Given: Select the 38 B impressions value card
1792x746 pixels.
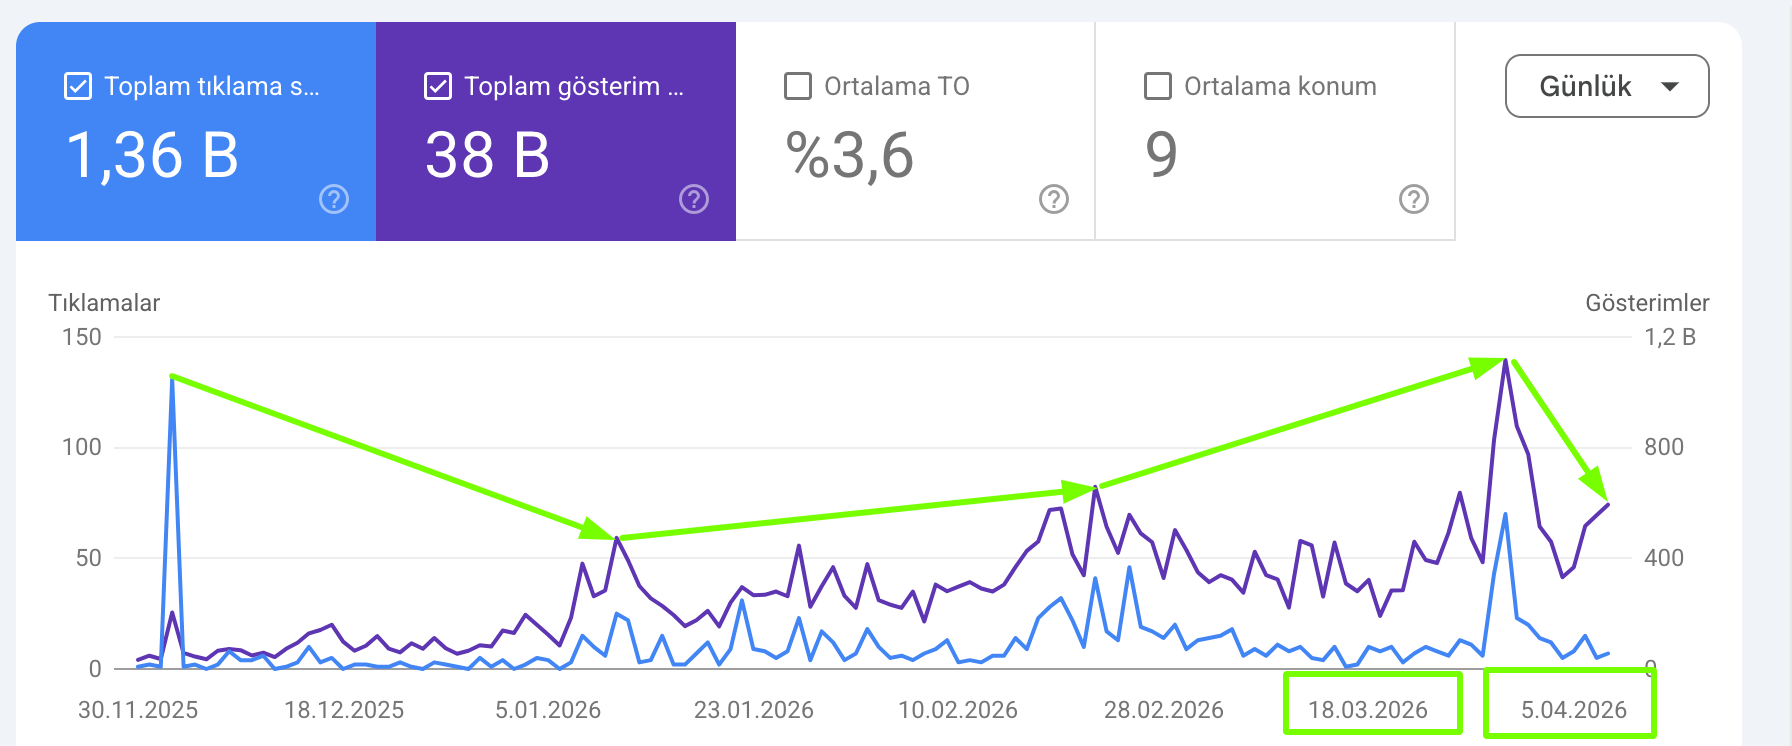Looking at the screenshot, I should (556, 131).
